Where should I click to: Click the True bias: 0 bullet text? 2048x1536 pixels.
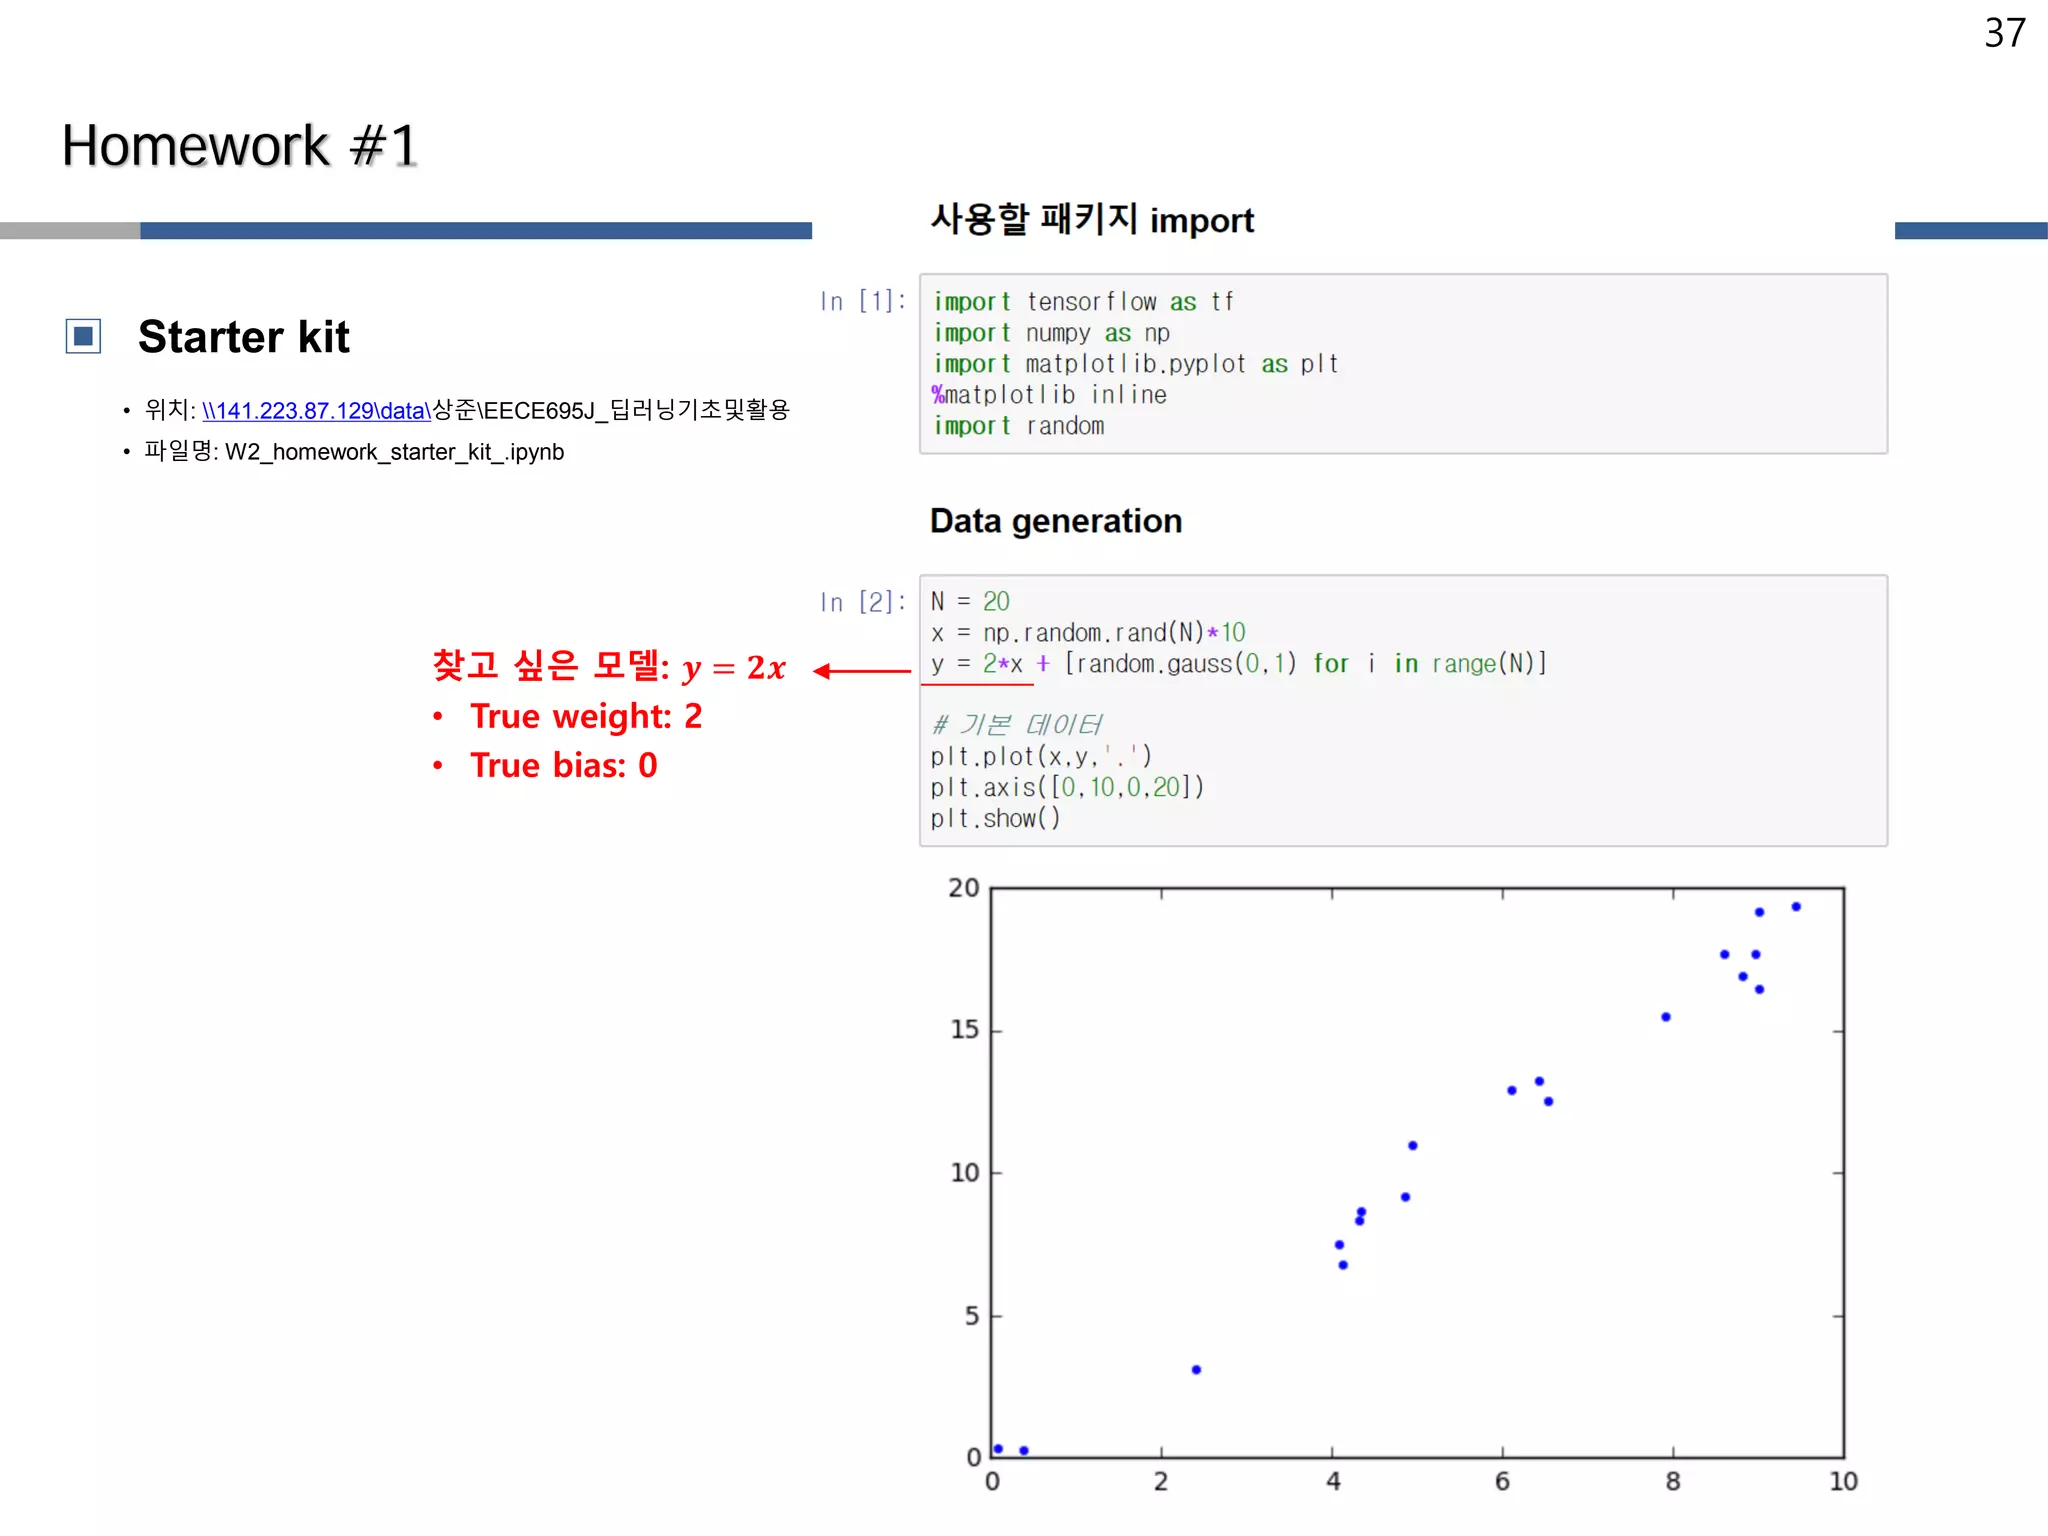pyautogui.click(x=563, y=765)
